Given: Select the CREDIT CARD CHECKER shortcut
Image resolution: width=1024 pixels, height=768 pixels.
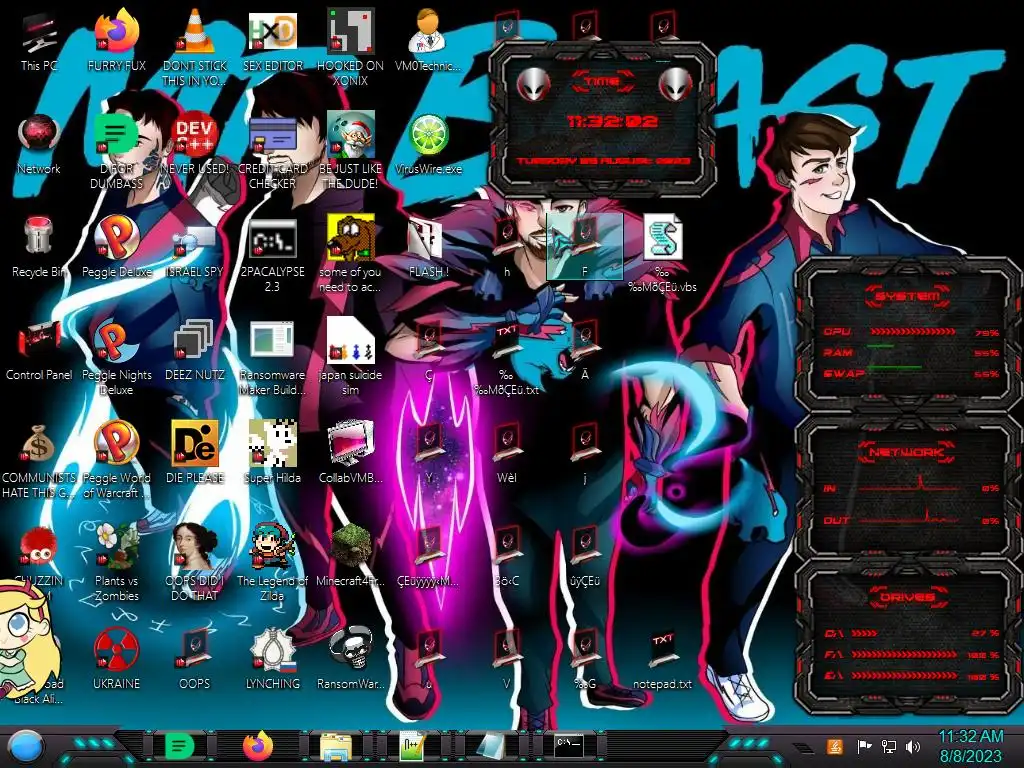Looking at the screenshot, I should [x=272, y=152].
